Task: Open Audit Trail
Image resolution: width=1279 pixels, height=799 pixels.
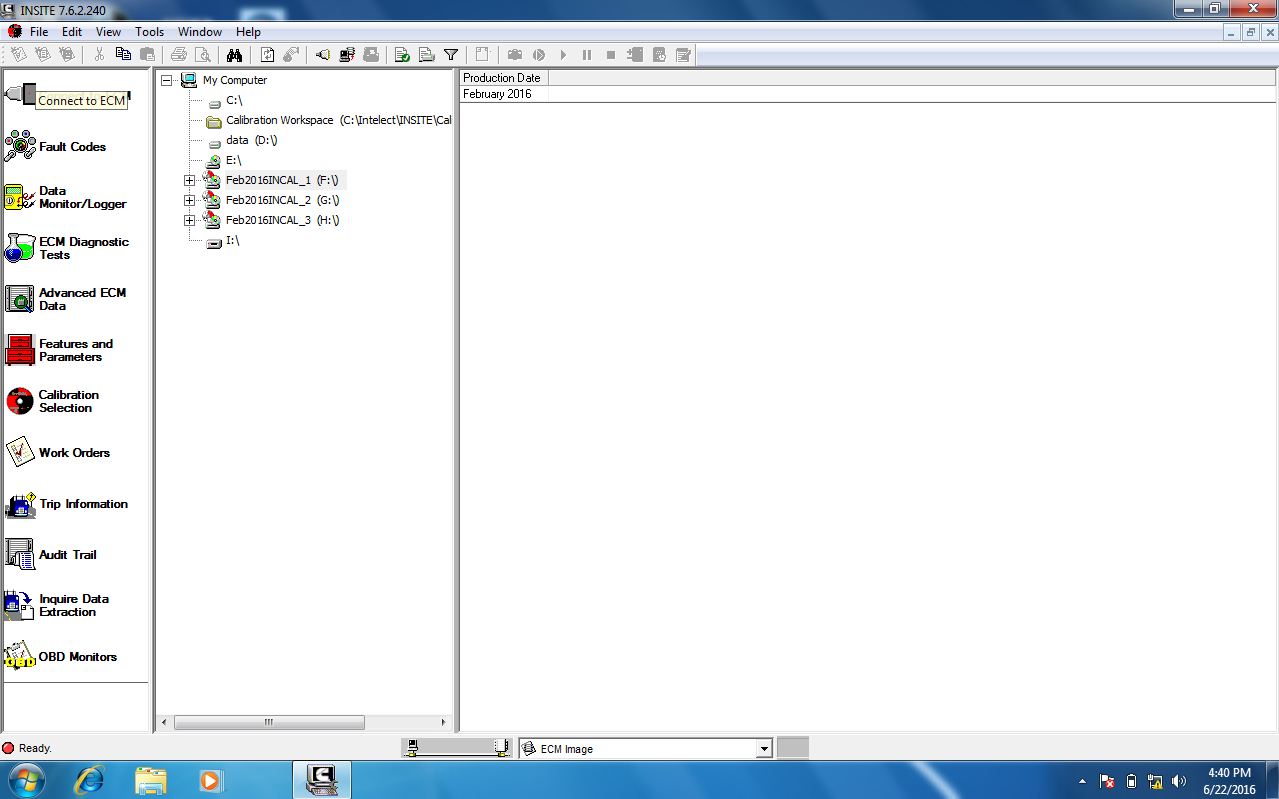Action: click(x=51, y=554)
